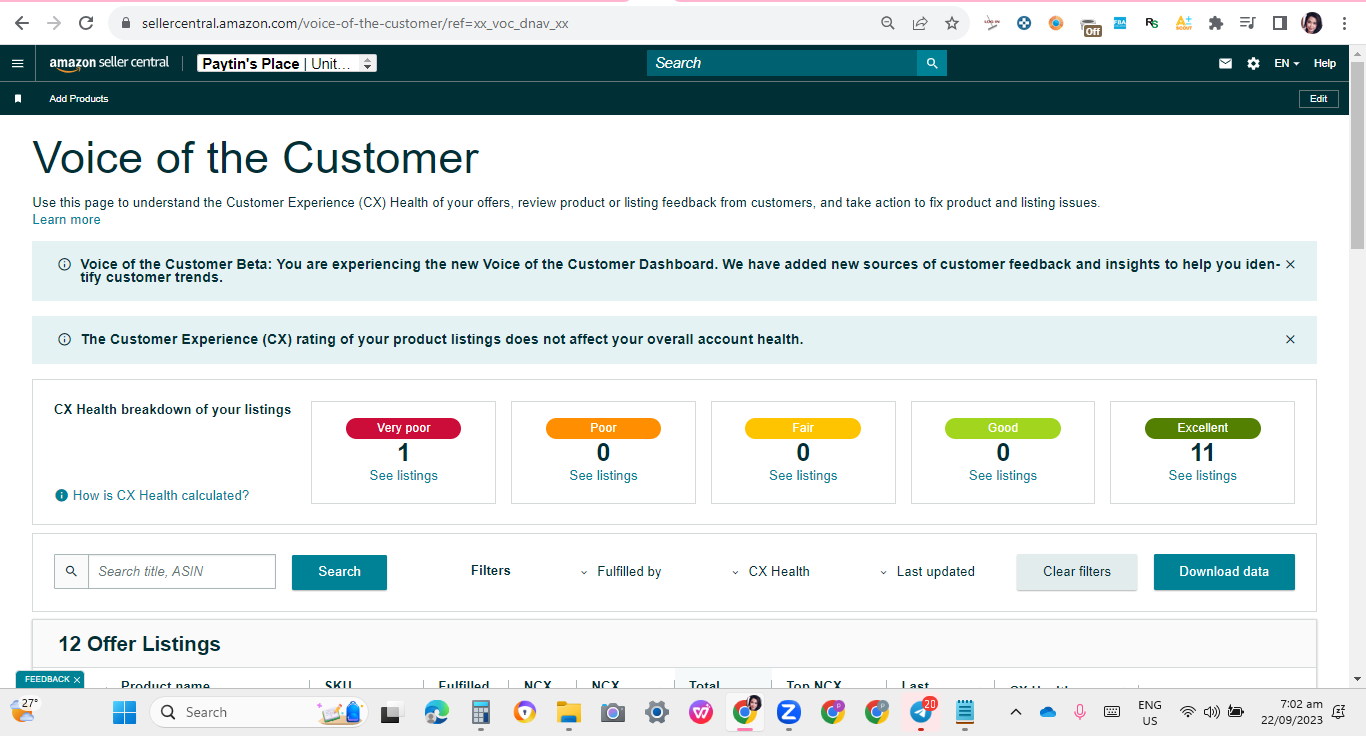1366x736 pixels.
Task: Click the Excellent dark green badge
Action: [1203, 428]
